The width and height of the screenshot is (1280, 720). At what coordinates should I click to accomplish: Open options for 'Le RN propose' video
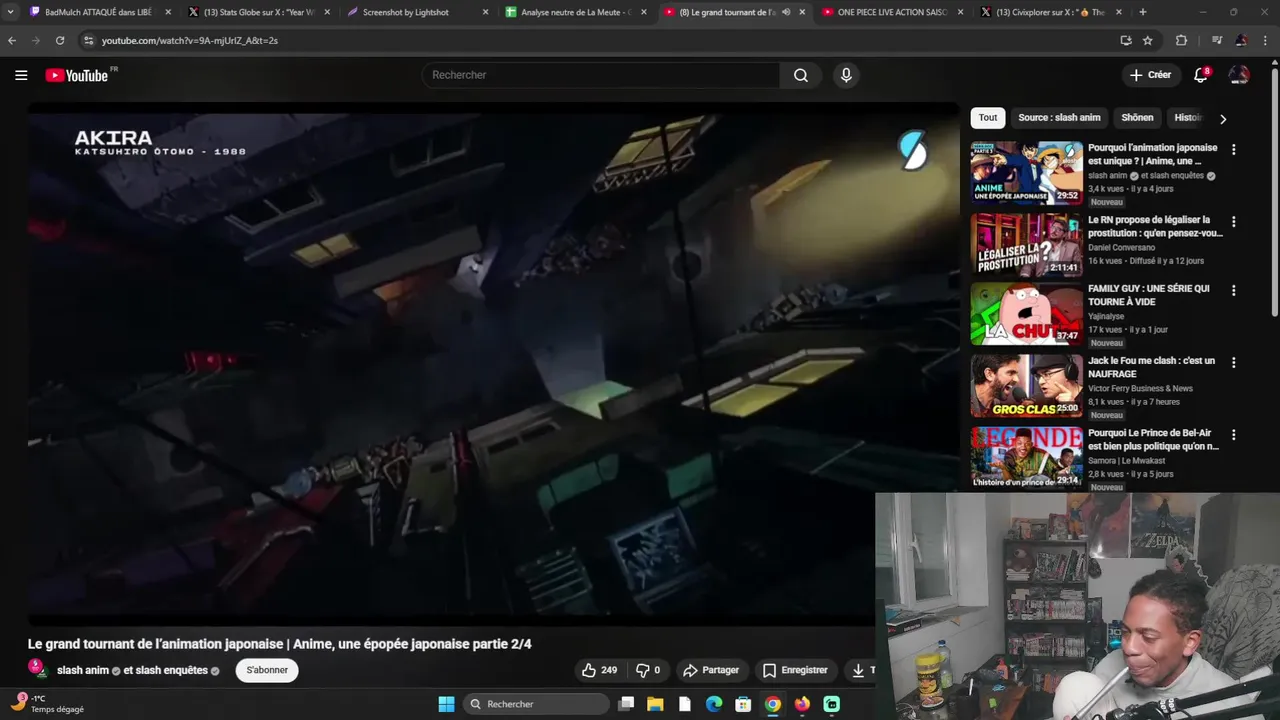tap(1233, 221)
